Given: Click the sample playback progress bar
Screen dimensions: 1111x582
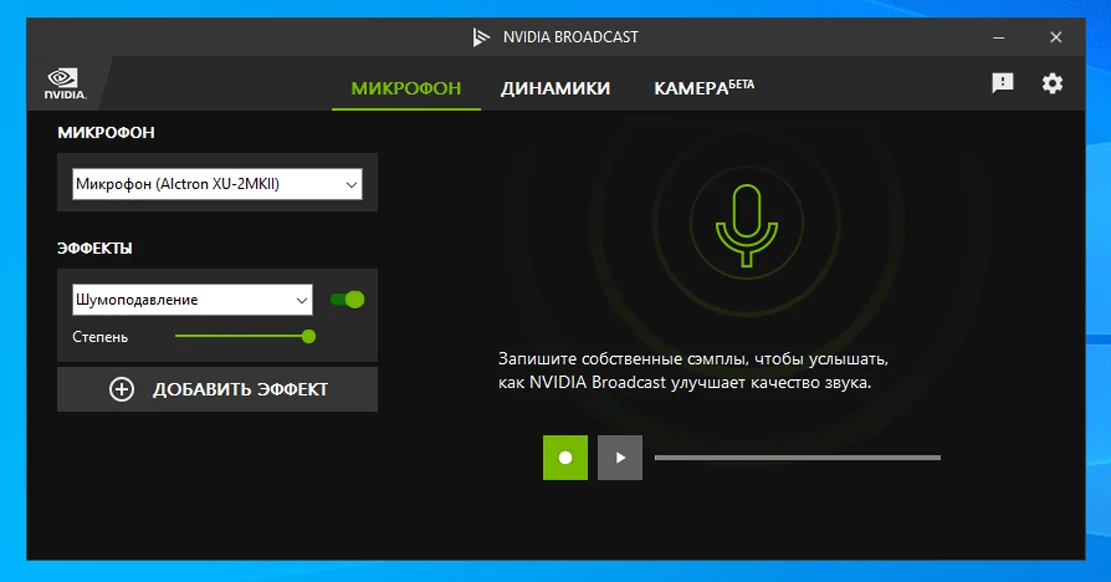Looking at the screenshot, I should (797, 458).
